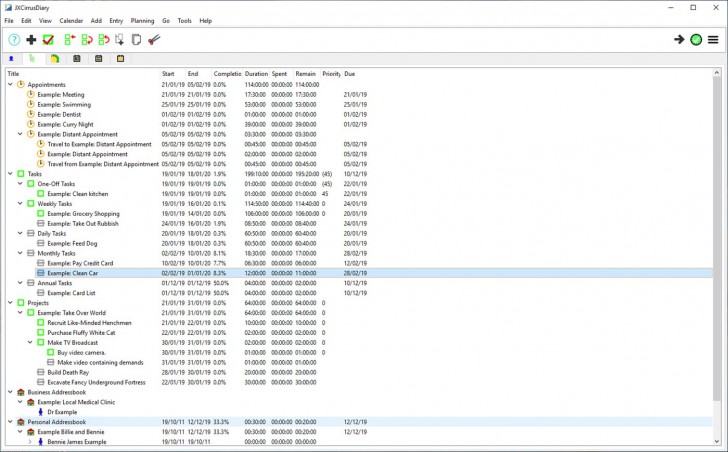Click the paintbrush icon in toolbar
Image resolution: width=728 pixels, height=452 pixels.
154,40
